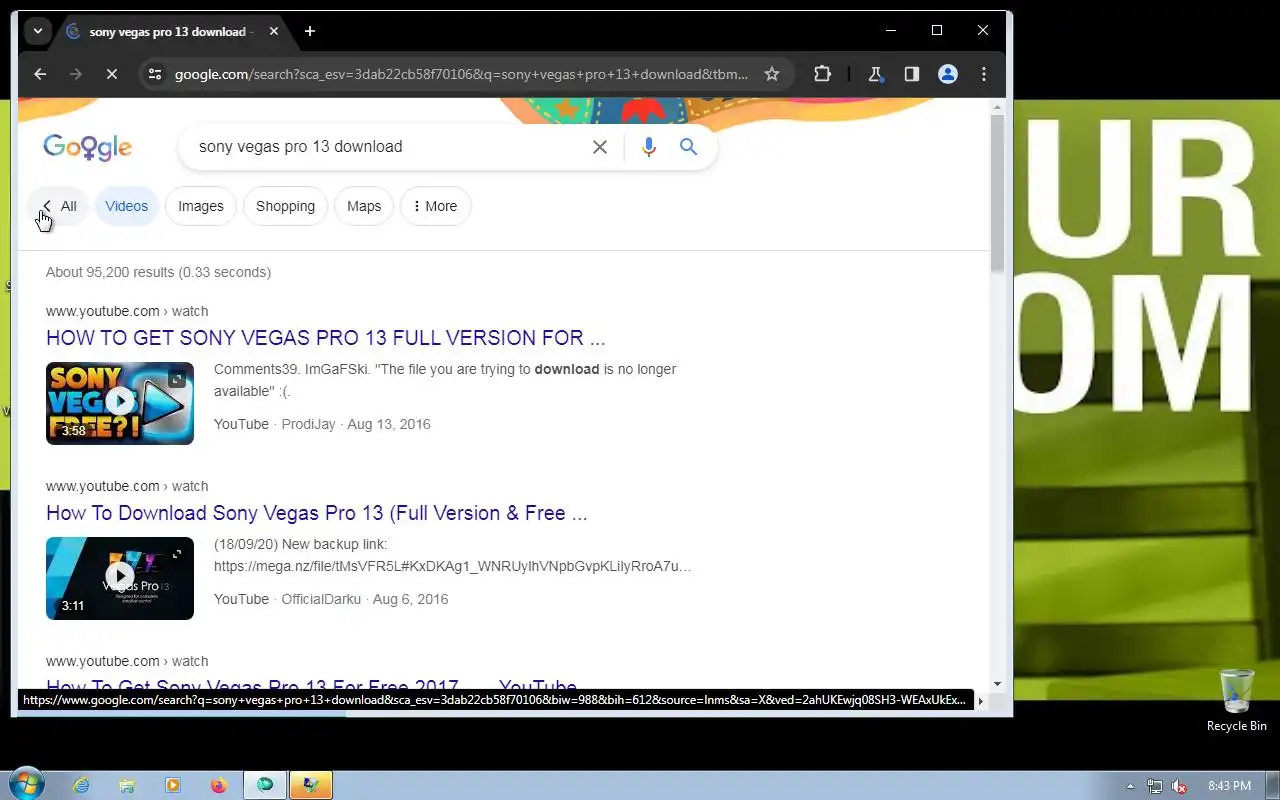Viewport: 1280px width, 800px height.
Task: Open How To Download Sony Vegas Pro 13 link
Action: (x=317, y=513)
